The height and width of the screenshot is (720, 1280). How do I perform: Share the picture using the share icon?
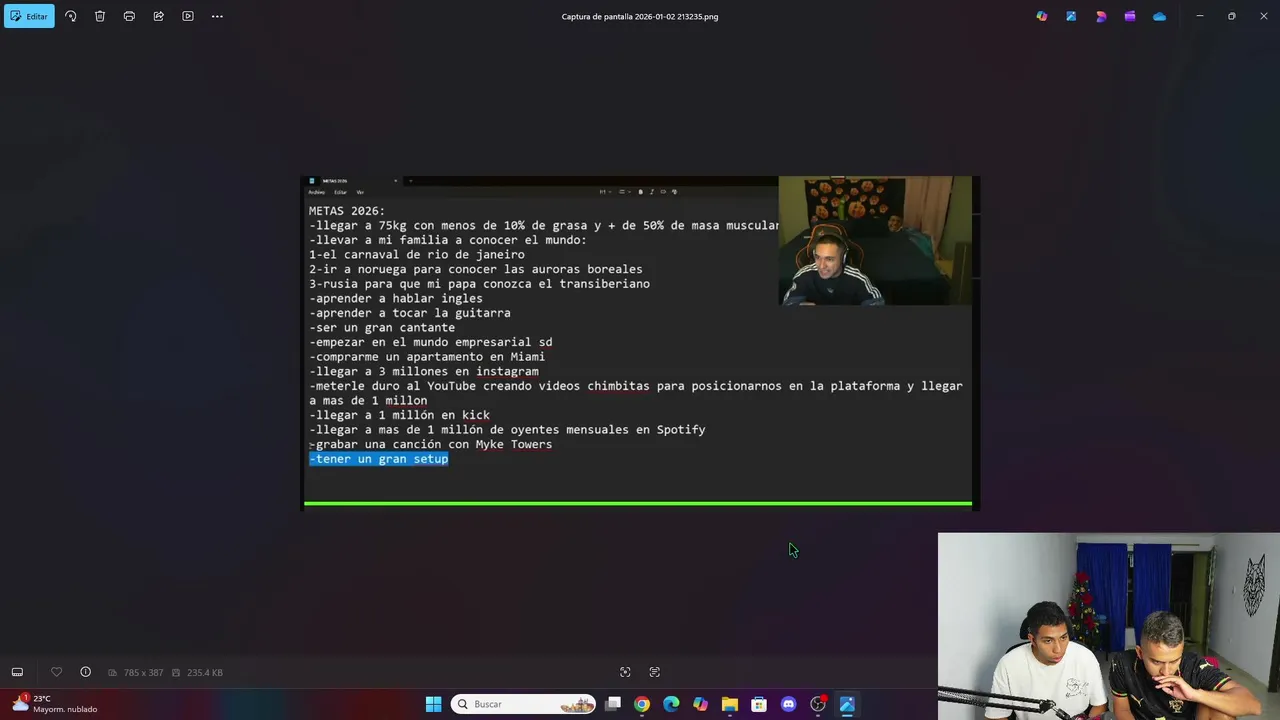click(158, 16)
